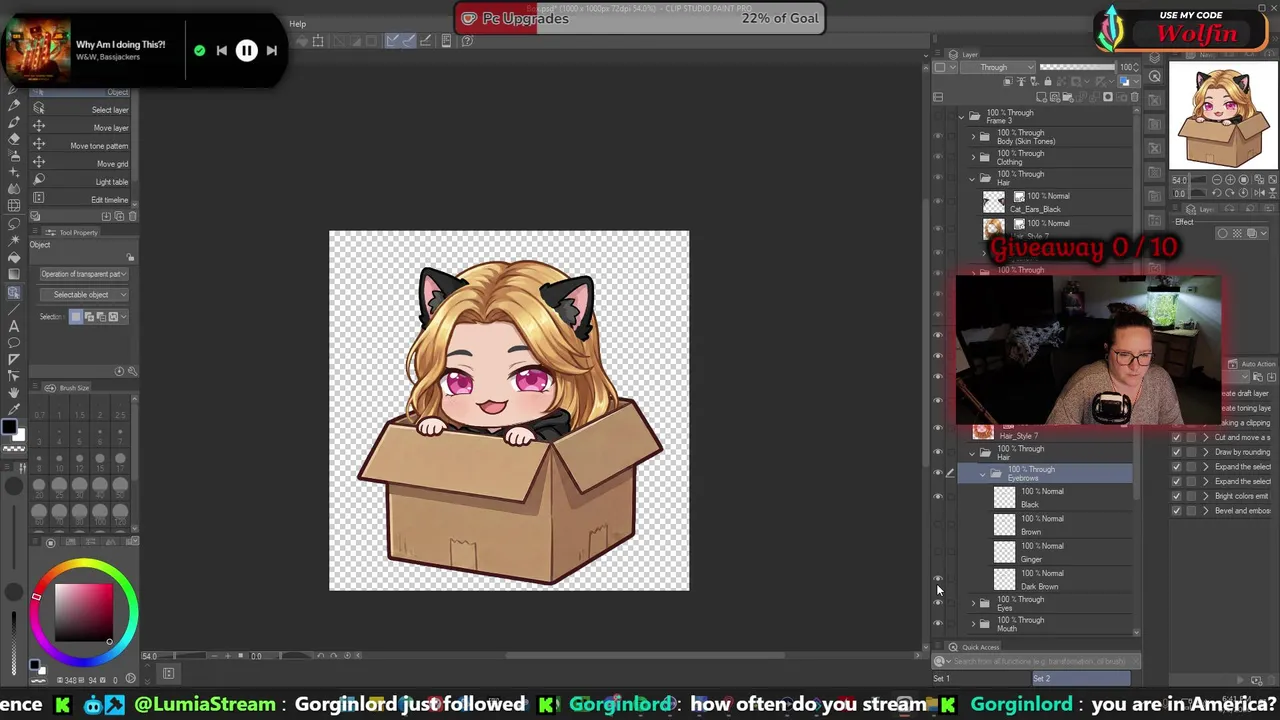Click the Navigator preview thumbnail

pos(1222,116)
